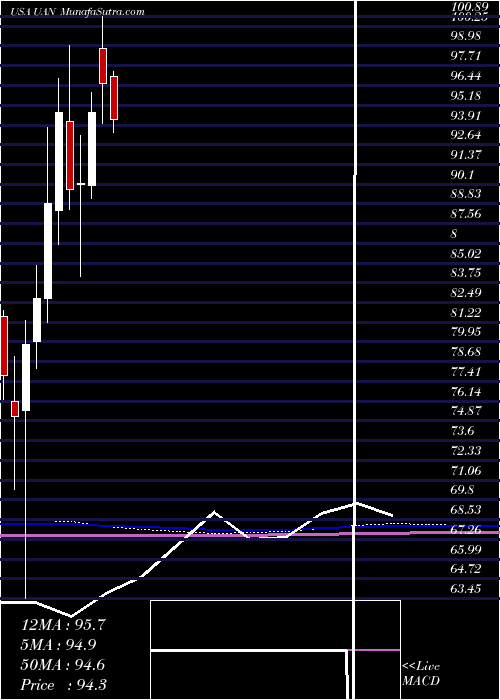Click the tall white candlestick spanning 82.49 to 88.83
This screenshot has width=500, height=700.
[48, 251]
